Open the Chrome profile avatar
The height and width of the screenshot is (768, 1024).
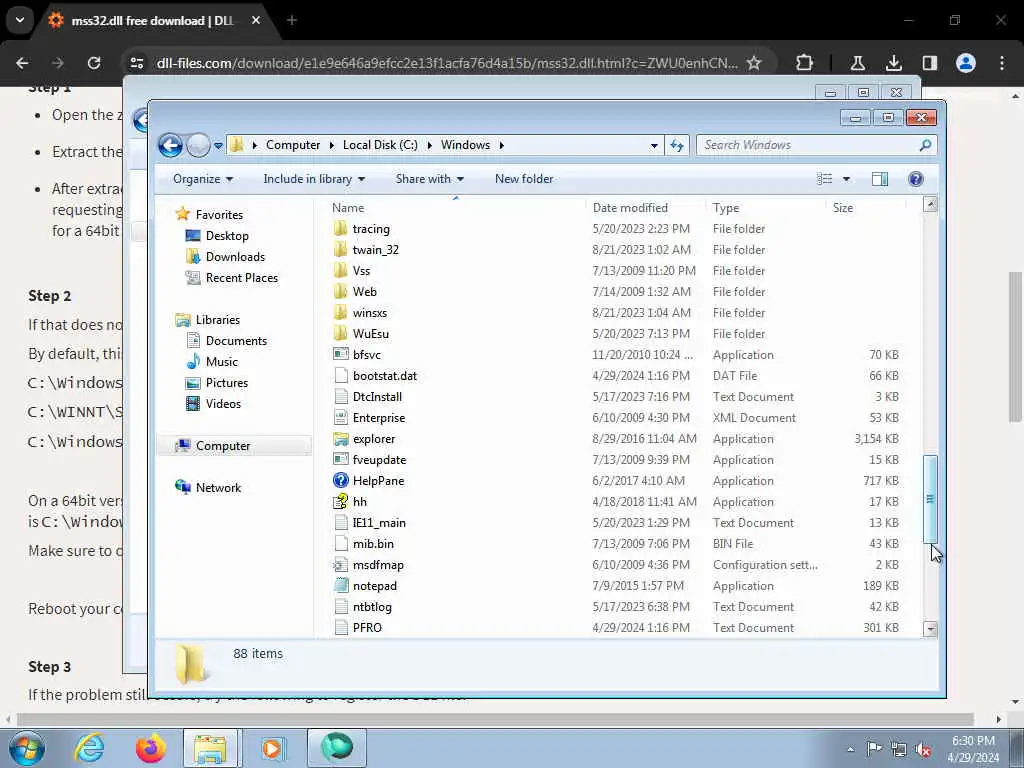(965, 63)
